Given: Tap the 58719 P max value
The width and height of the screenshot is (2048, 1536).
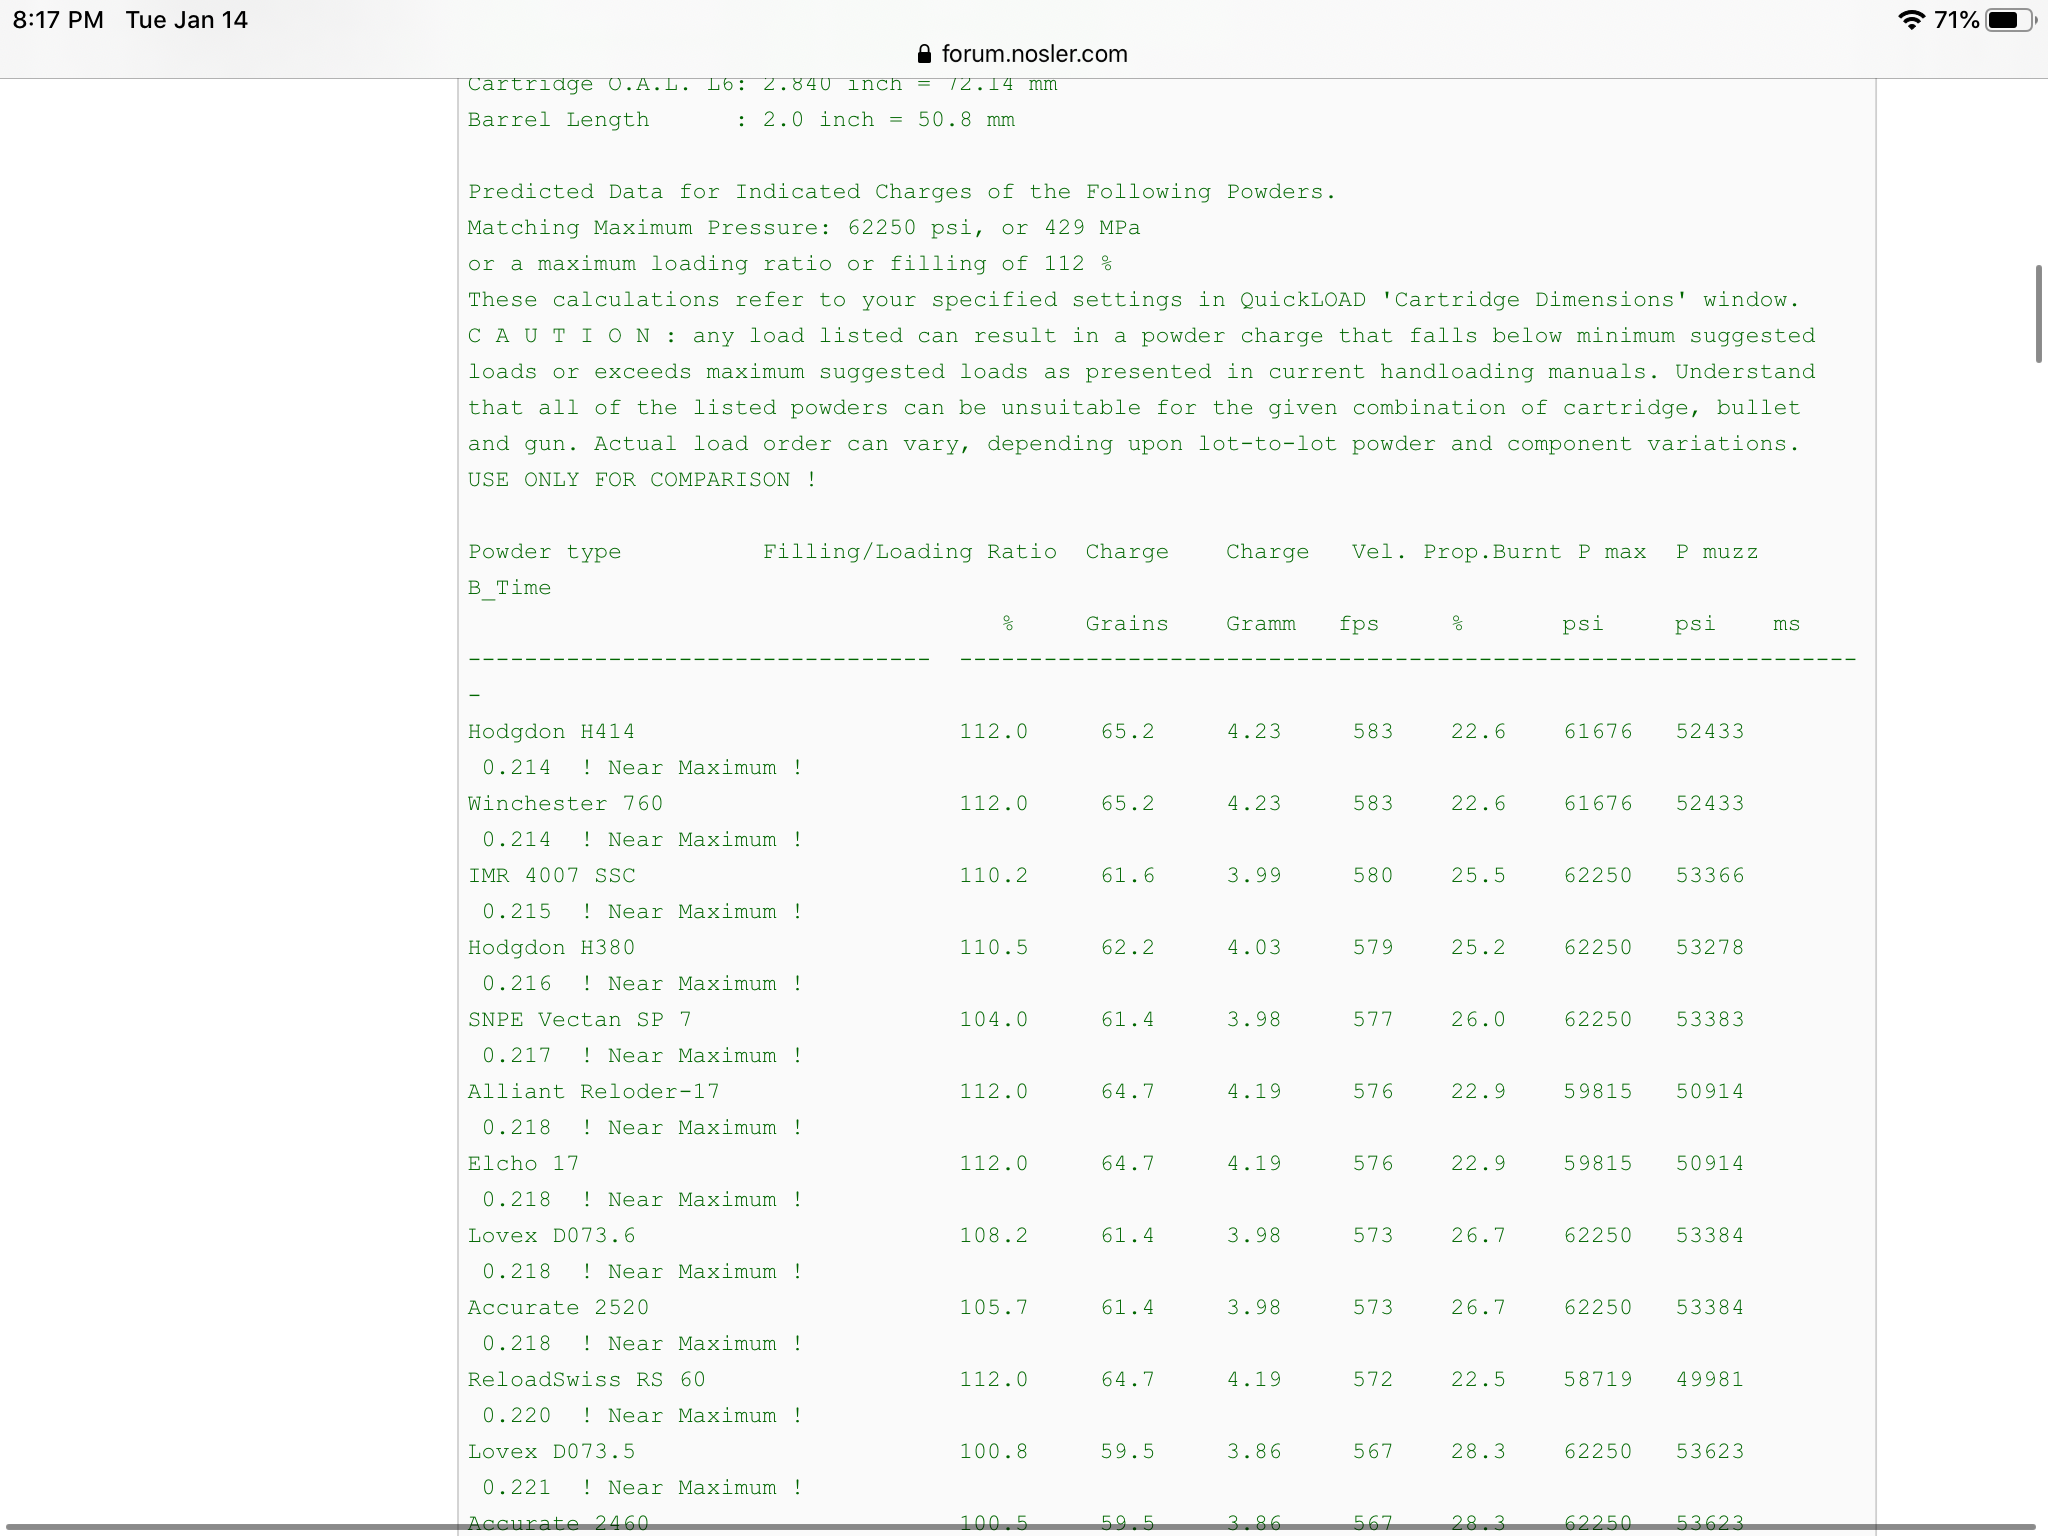Looking at the screenshot, I should (1598, 1380).
